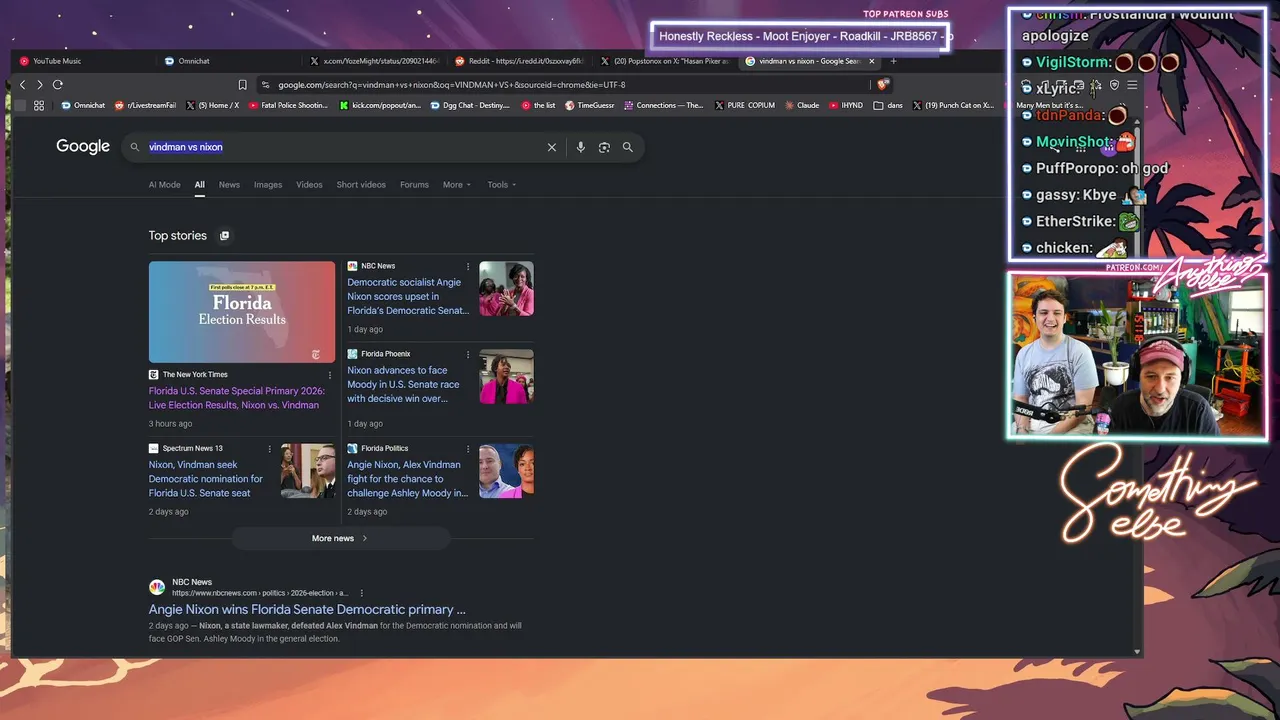Open the Fatal Police Shootin... bookmark
Viewport: 1280px width, 720px height.
coord(288,105)
